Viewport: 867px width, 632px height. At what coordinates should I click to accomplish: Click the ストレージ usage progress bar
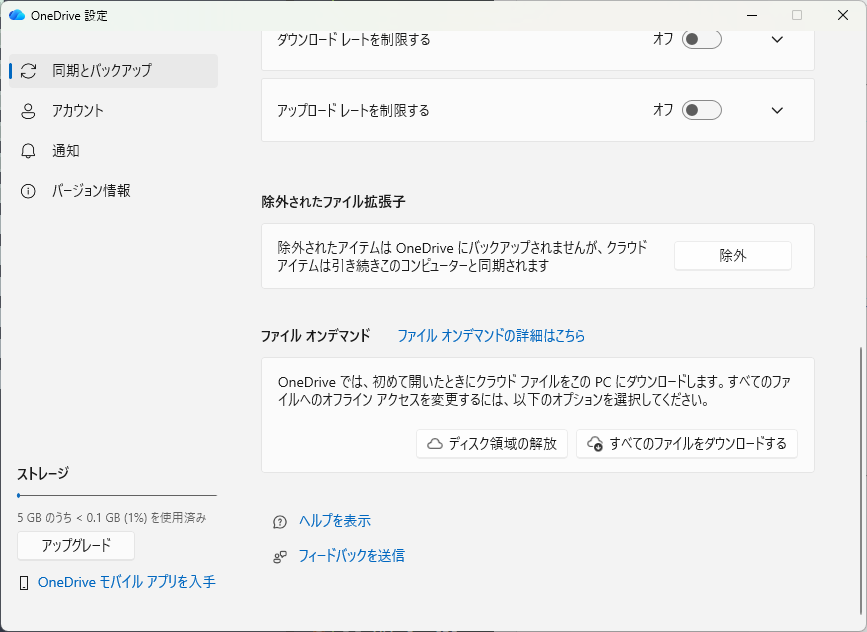[117, 495]
